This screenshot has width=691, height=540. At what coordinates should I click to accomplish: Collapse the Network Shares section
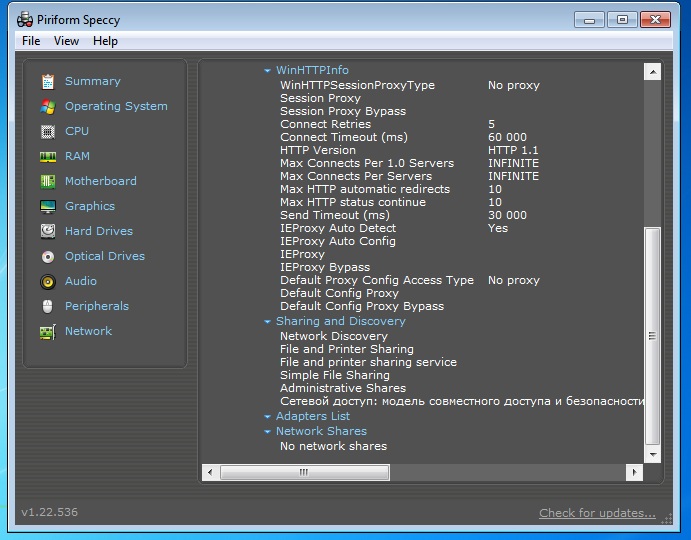[x=268, y=432]
